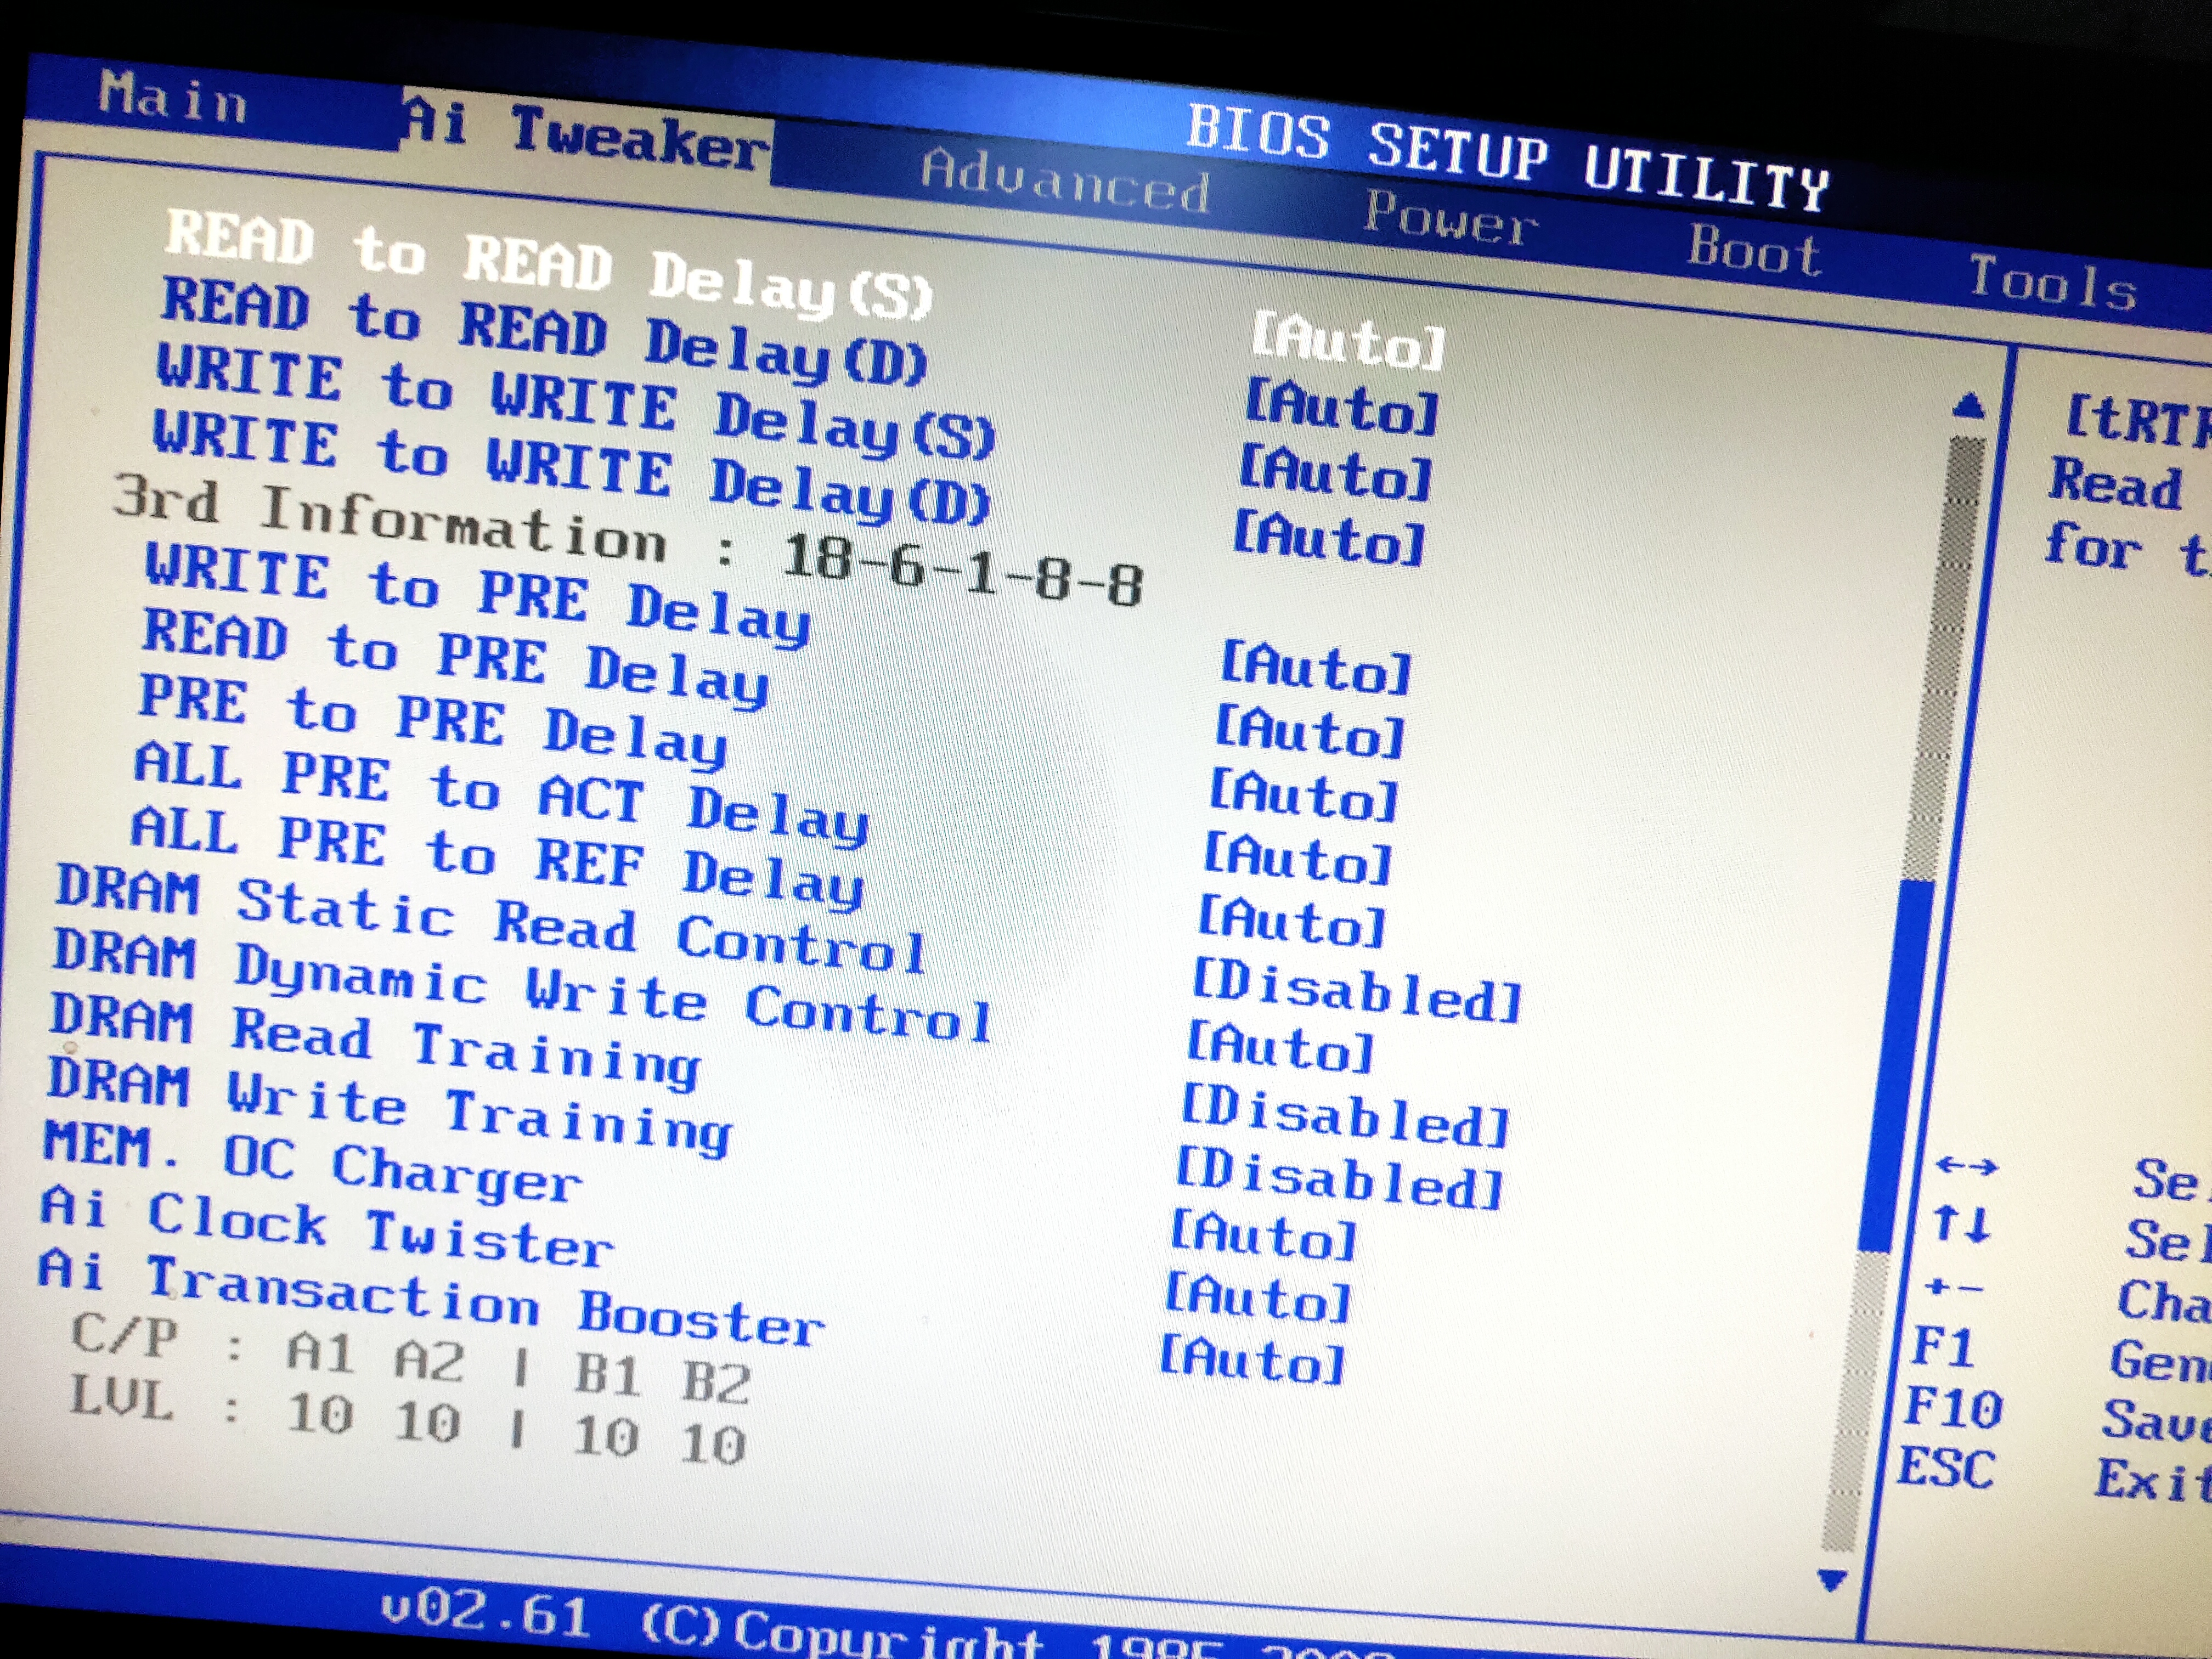The image size is (2212, 1659).
Task: Open the Tools tab
Action: tap(2053, 284)
